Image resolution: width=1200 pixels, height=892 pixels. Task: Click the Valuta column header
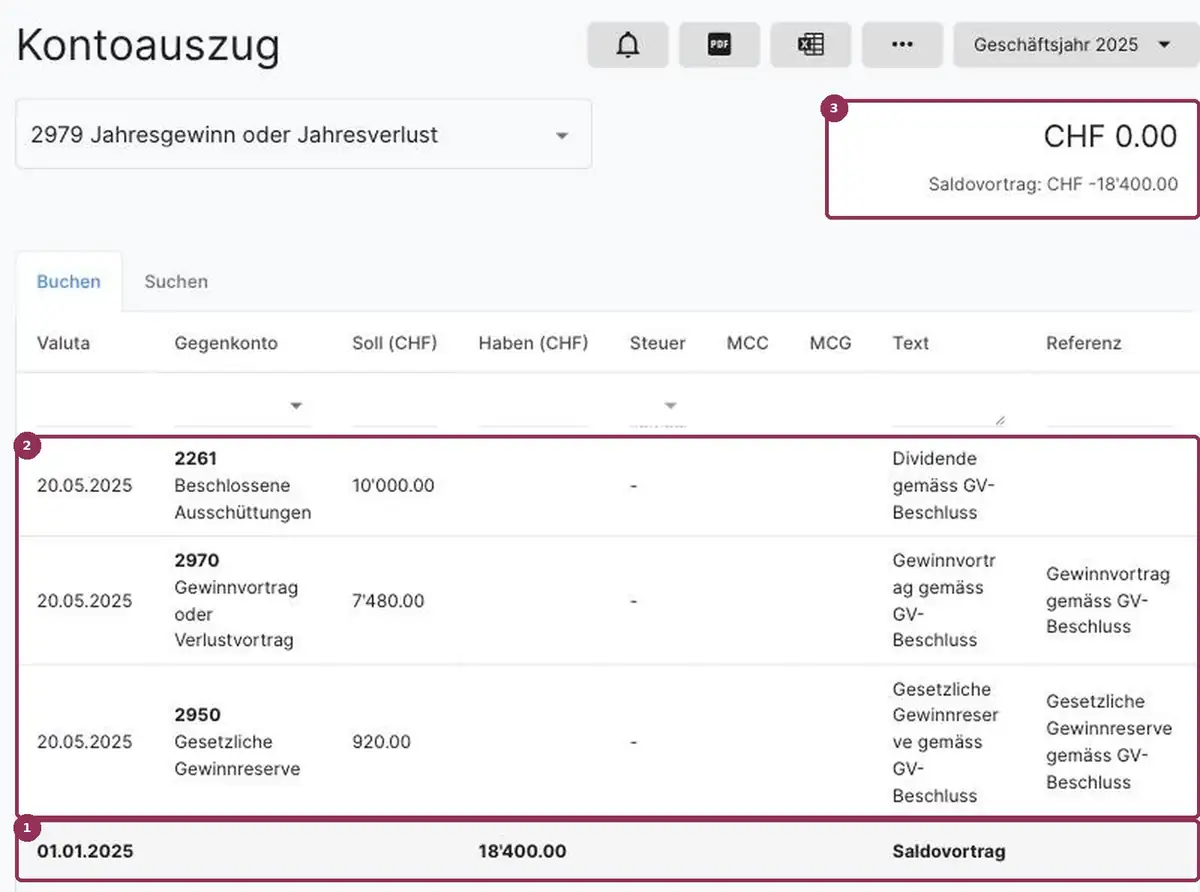click(x=63, y=343)
